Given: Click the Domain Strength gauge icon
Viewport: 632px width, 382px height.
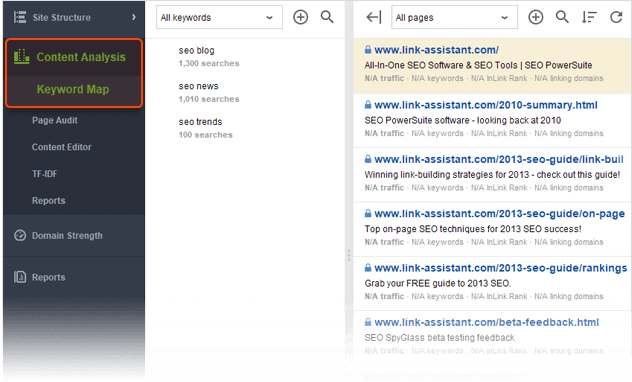Looking at the screenshot, I should (20, 235).
